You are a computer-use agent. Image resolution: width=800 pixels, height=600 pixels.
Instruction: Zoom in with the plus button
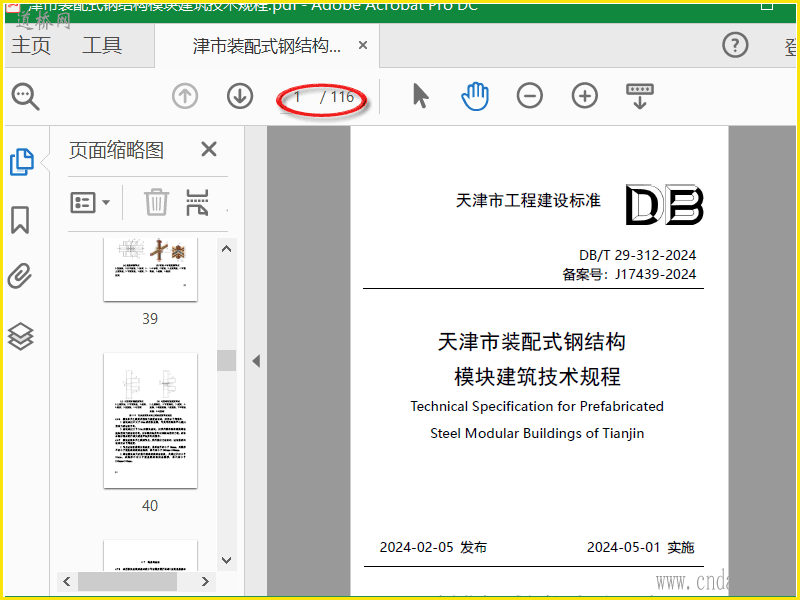click(x=585, y=96)
